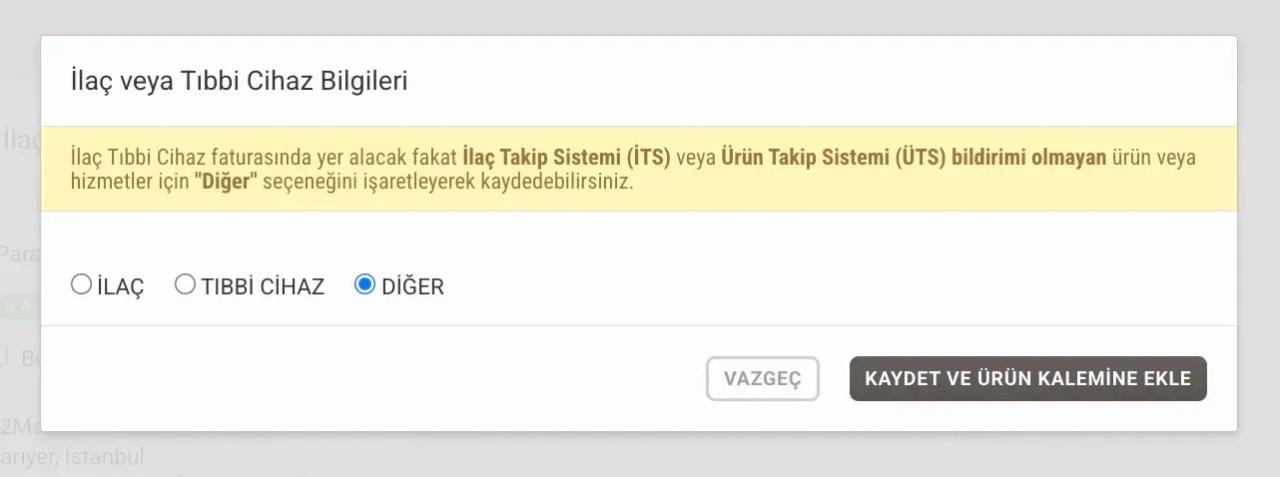Screen dimensions: 1280x477
Task: Click the İlaç veya Tıbbi Cihaz Bilgileri title
Action: click(239, 81)
